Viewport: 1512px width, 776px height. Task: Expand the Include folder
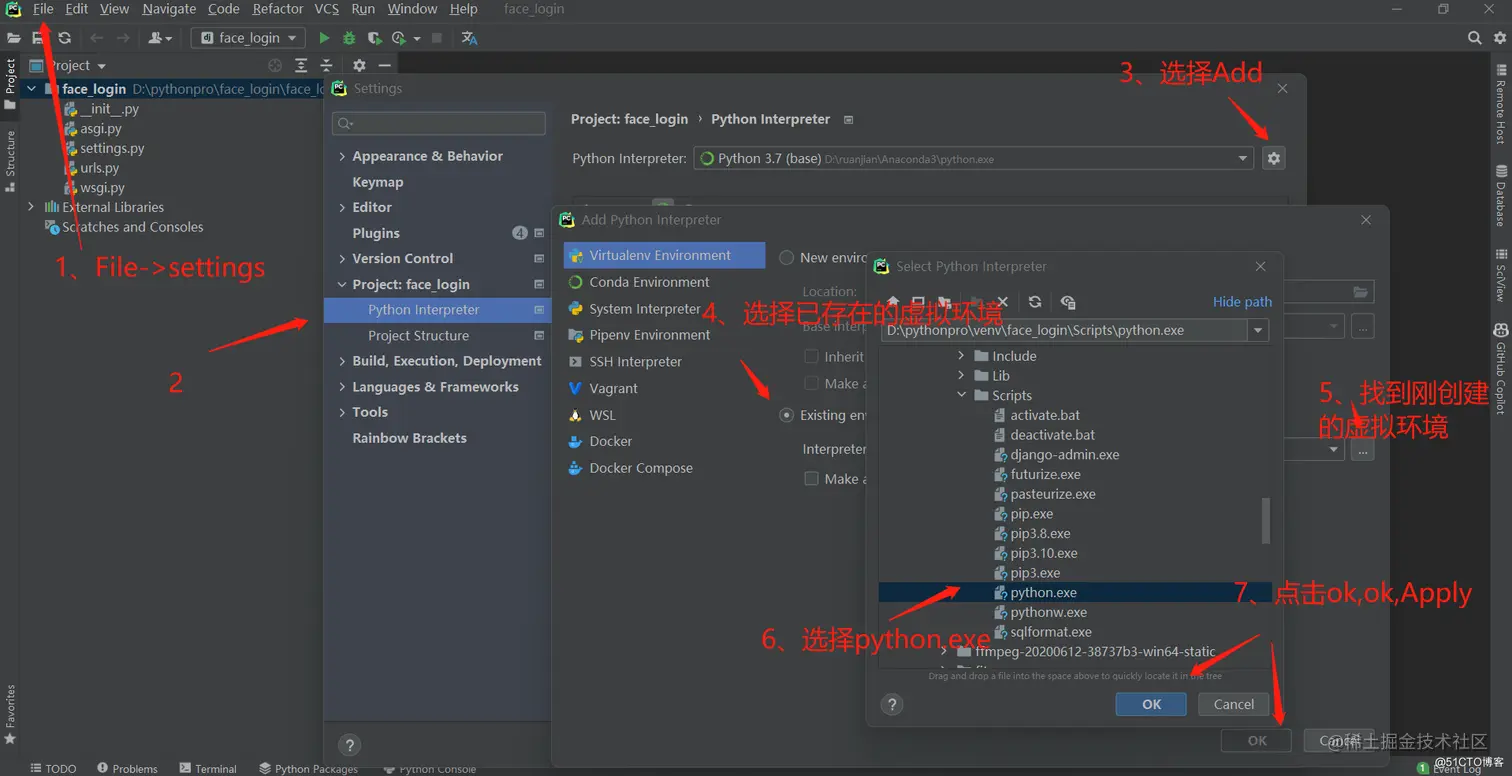pos(961,356)
